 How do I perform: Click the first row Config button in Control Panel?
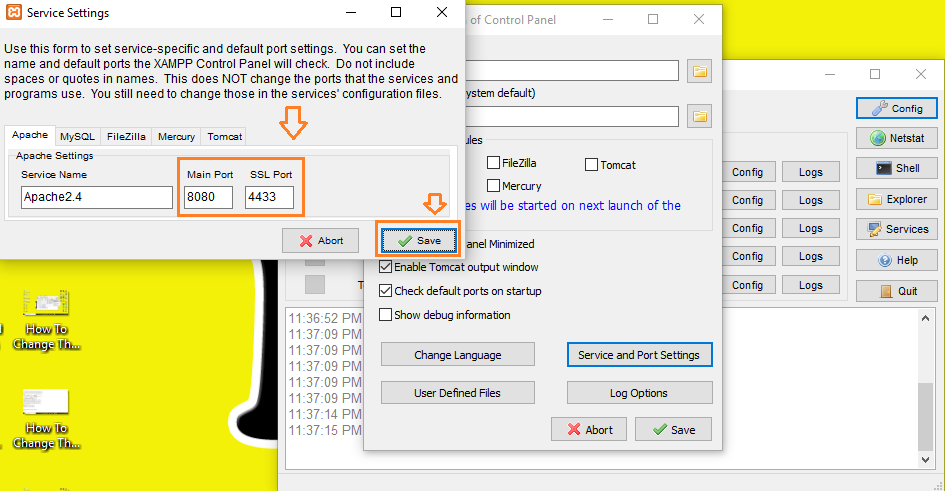747,172
